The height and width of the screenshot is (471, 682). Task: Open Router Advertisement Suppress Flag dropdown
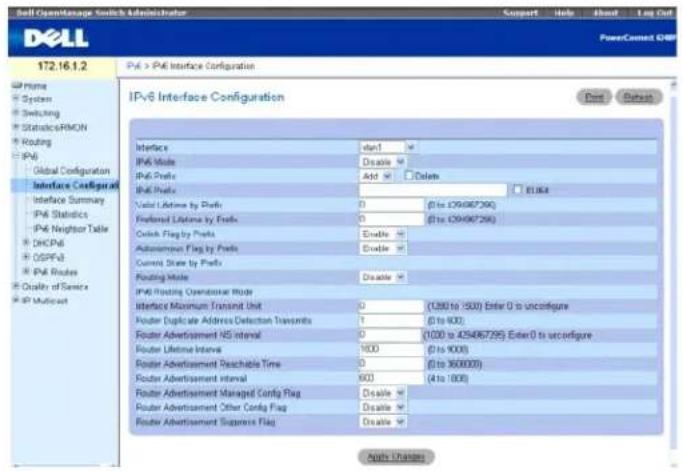382,421
